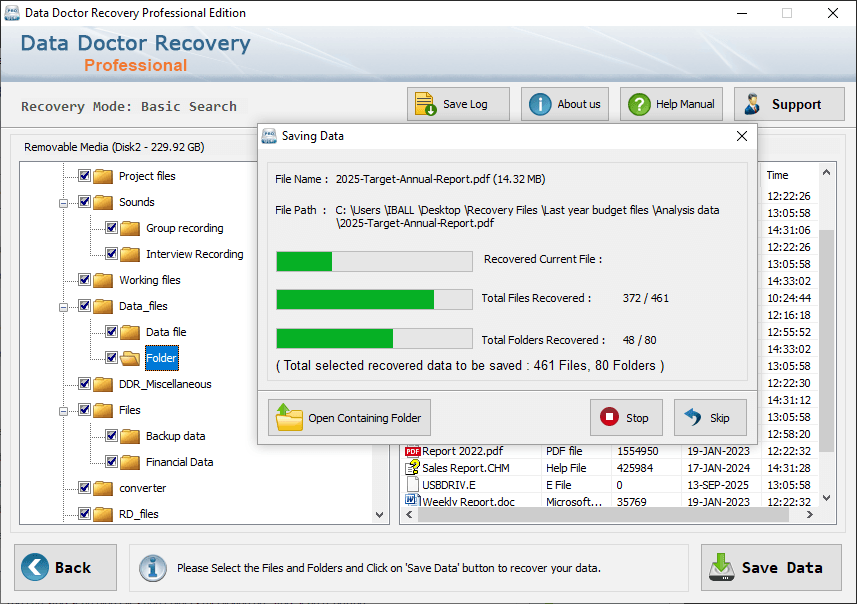857x604 pixels.
Task: Select the Files tree item
Action: [130, 410]
